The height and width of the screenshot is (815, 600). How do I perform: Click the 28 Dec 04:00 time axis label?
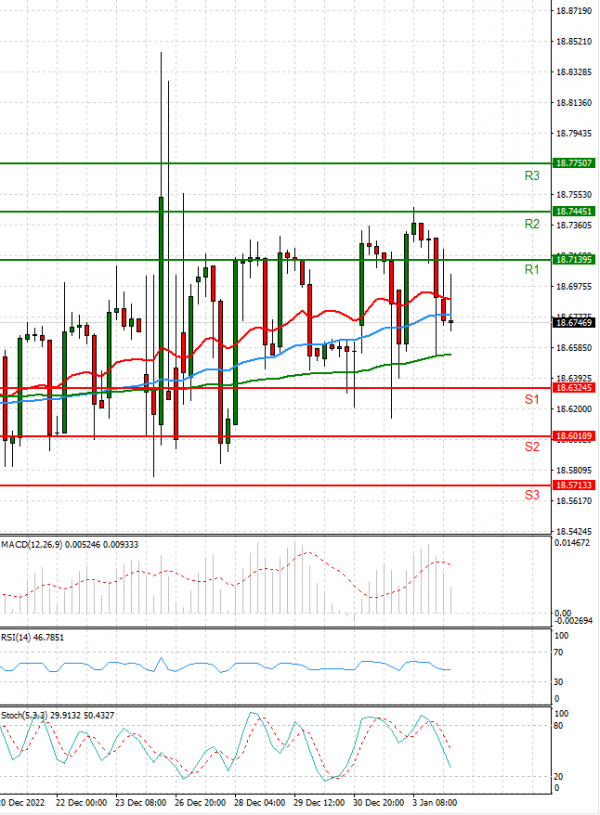260,803
